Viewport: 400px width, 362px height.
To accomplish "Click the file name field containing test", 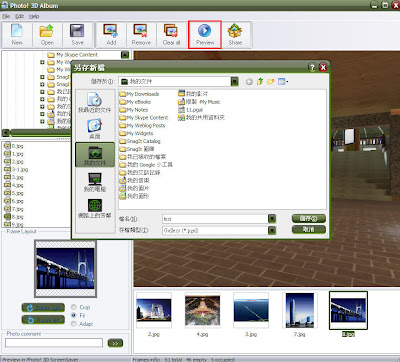I will (215, 219).
